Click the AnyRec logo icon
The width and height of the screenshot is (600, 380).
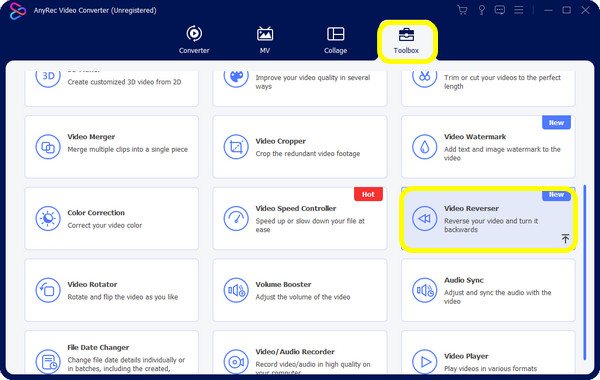tap(18, 10)
